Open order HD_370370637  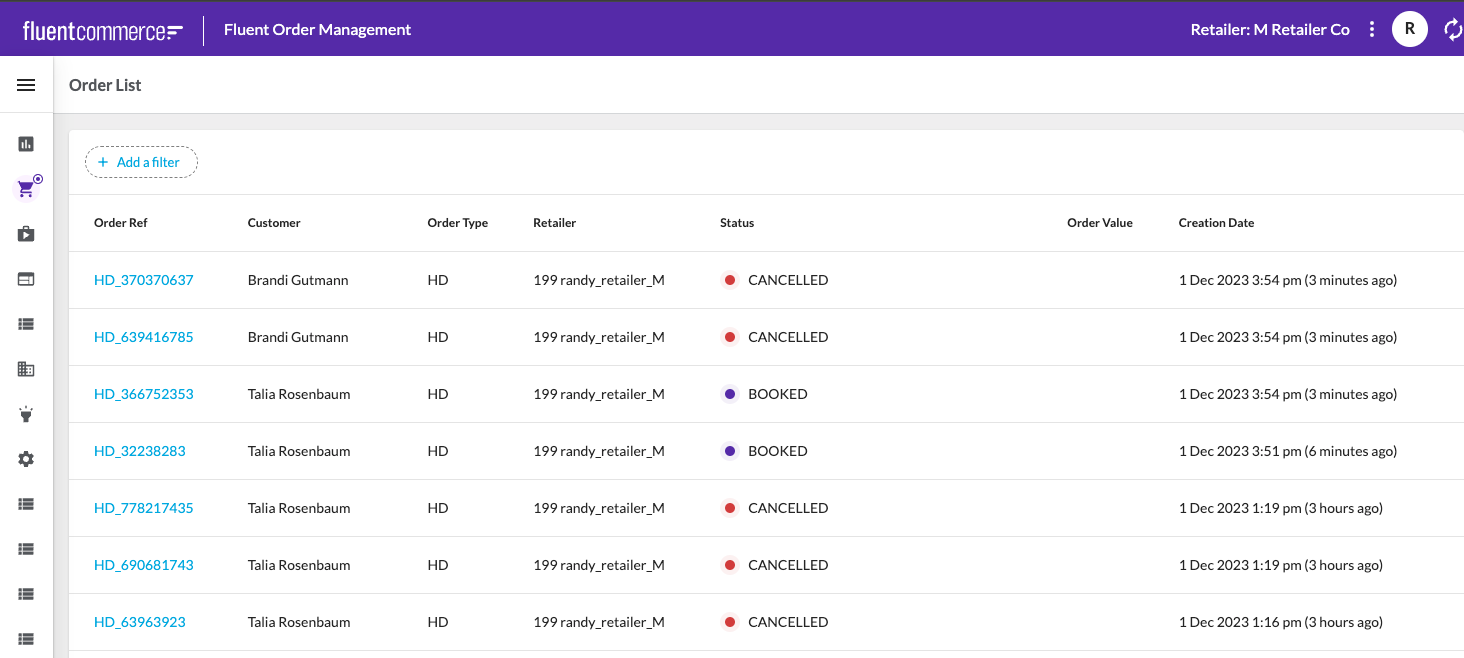143,280
